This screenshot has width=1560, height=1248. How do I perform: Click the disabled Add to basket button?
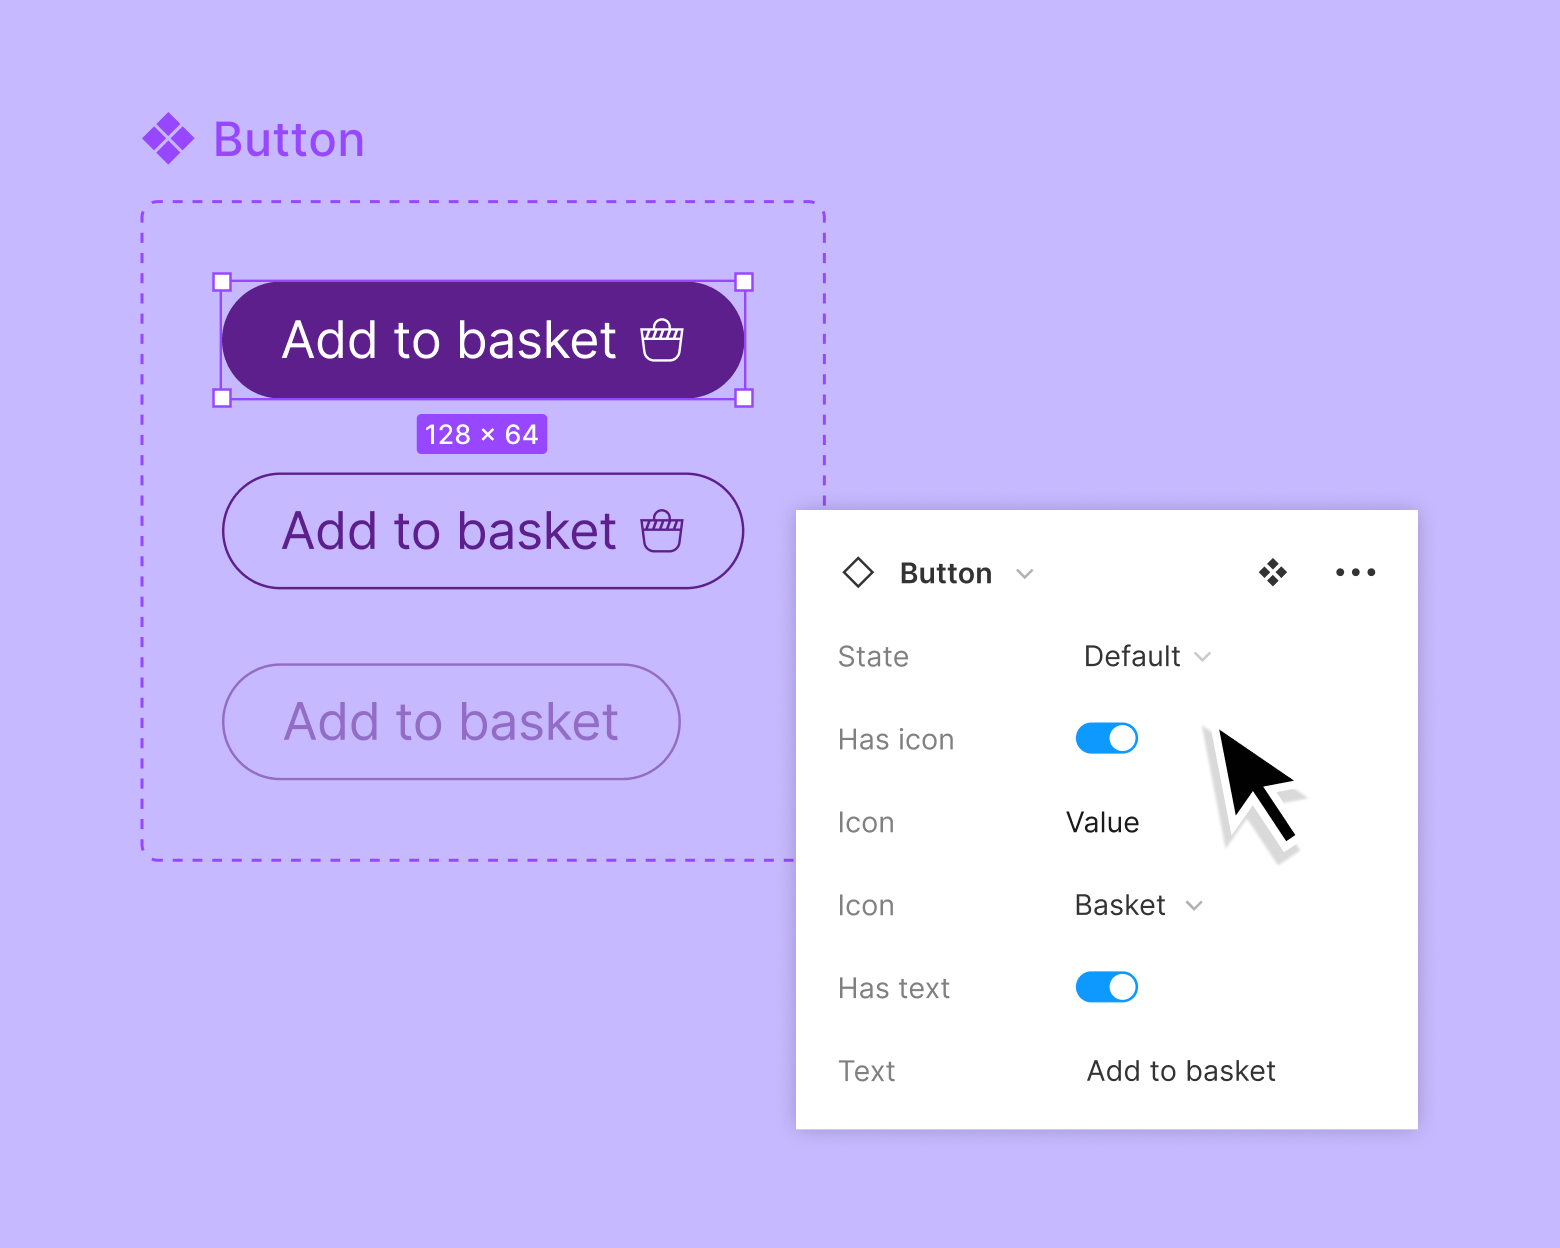pos(450,722)
